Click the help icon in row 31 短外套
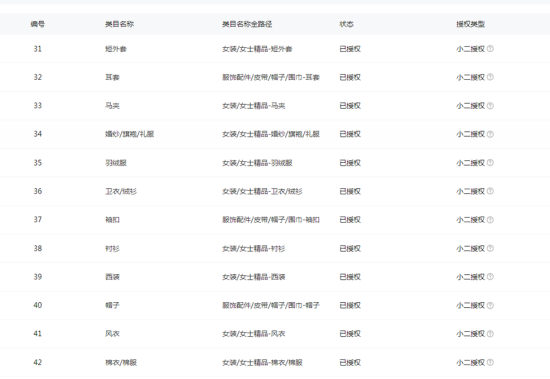The width and height of the screenshot is (550, 379). (x=490, y=49)
